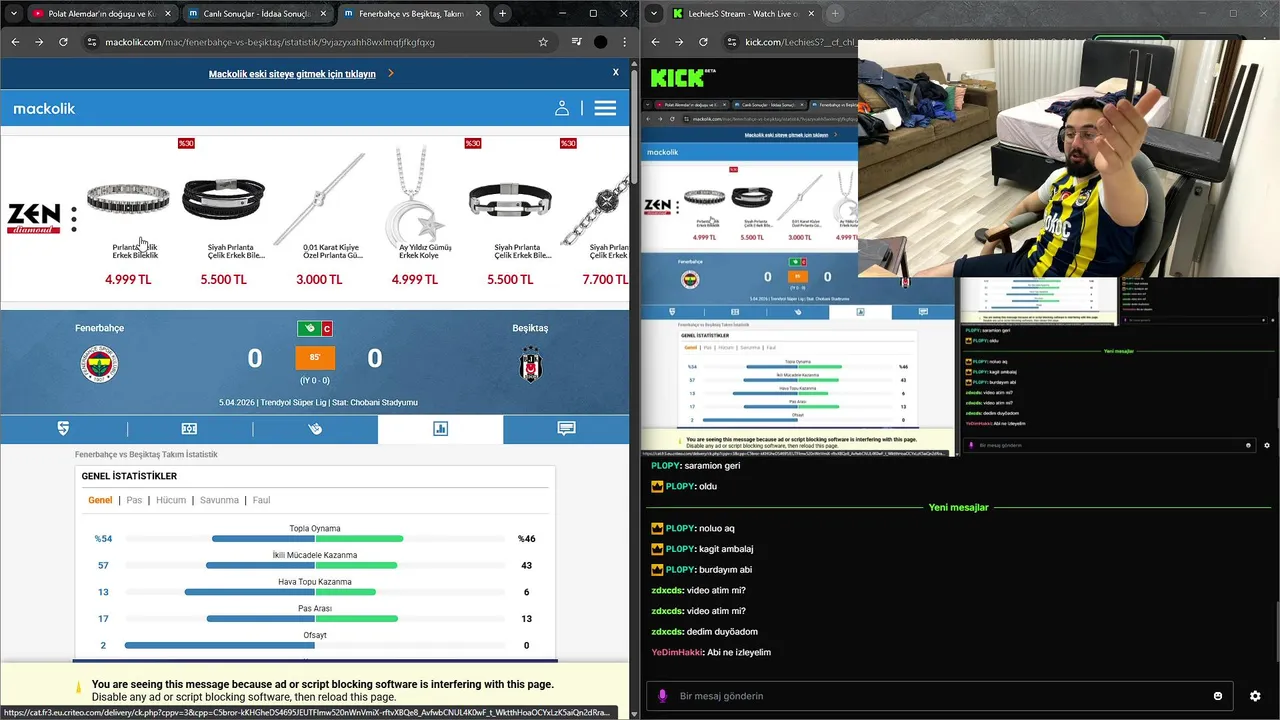Open the comments speech bubble tab
The width and height of the screenshot is (1280, 720).
566,428
